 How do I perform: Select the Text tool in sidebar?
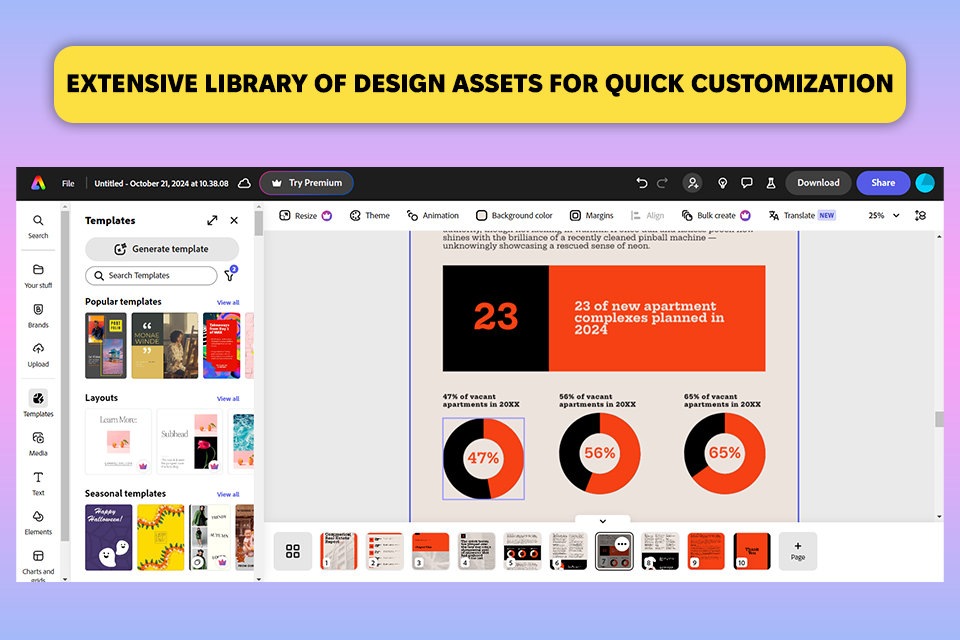pos(38,483)
